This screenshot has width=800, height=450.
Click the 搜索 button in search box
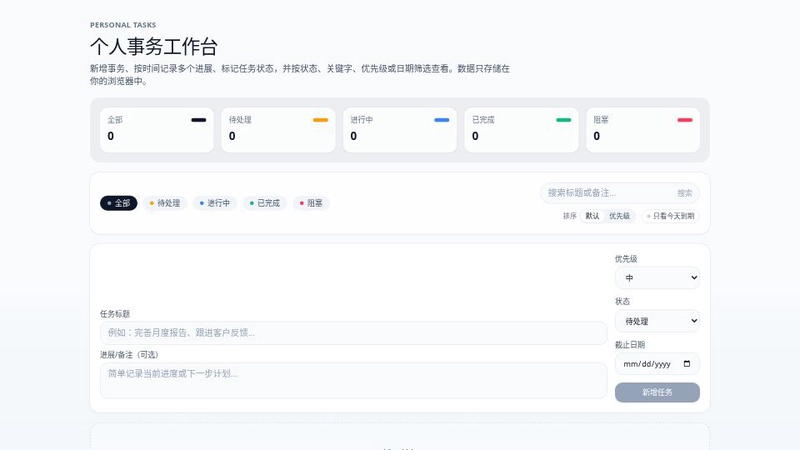pyautogui.click(x=685, y=193)
